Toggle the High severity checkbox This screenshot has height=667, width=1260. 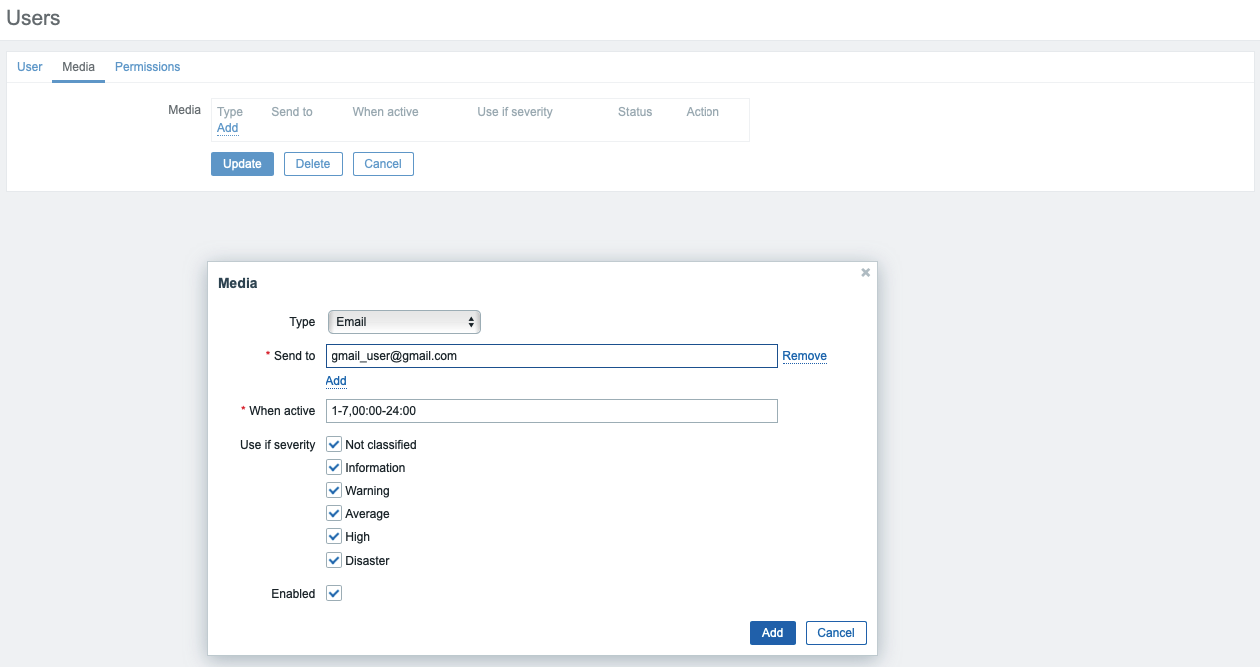click(334, 536)
